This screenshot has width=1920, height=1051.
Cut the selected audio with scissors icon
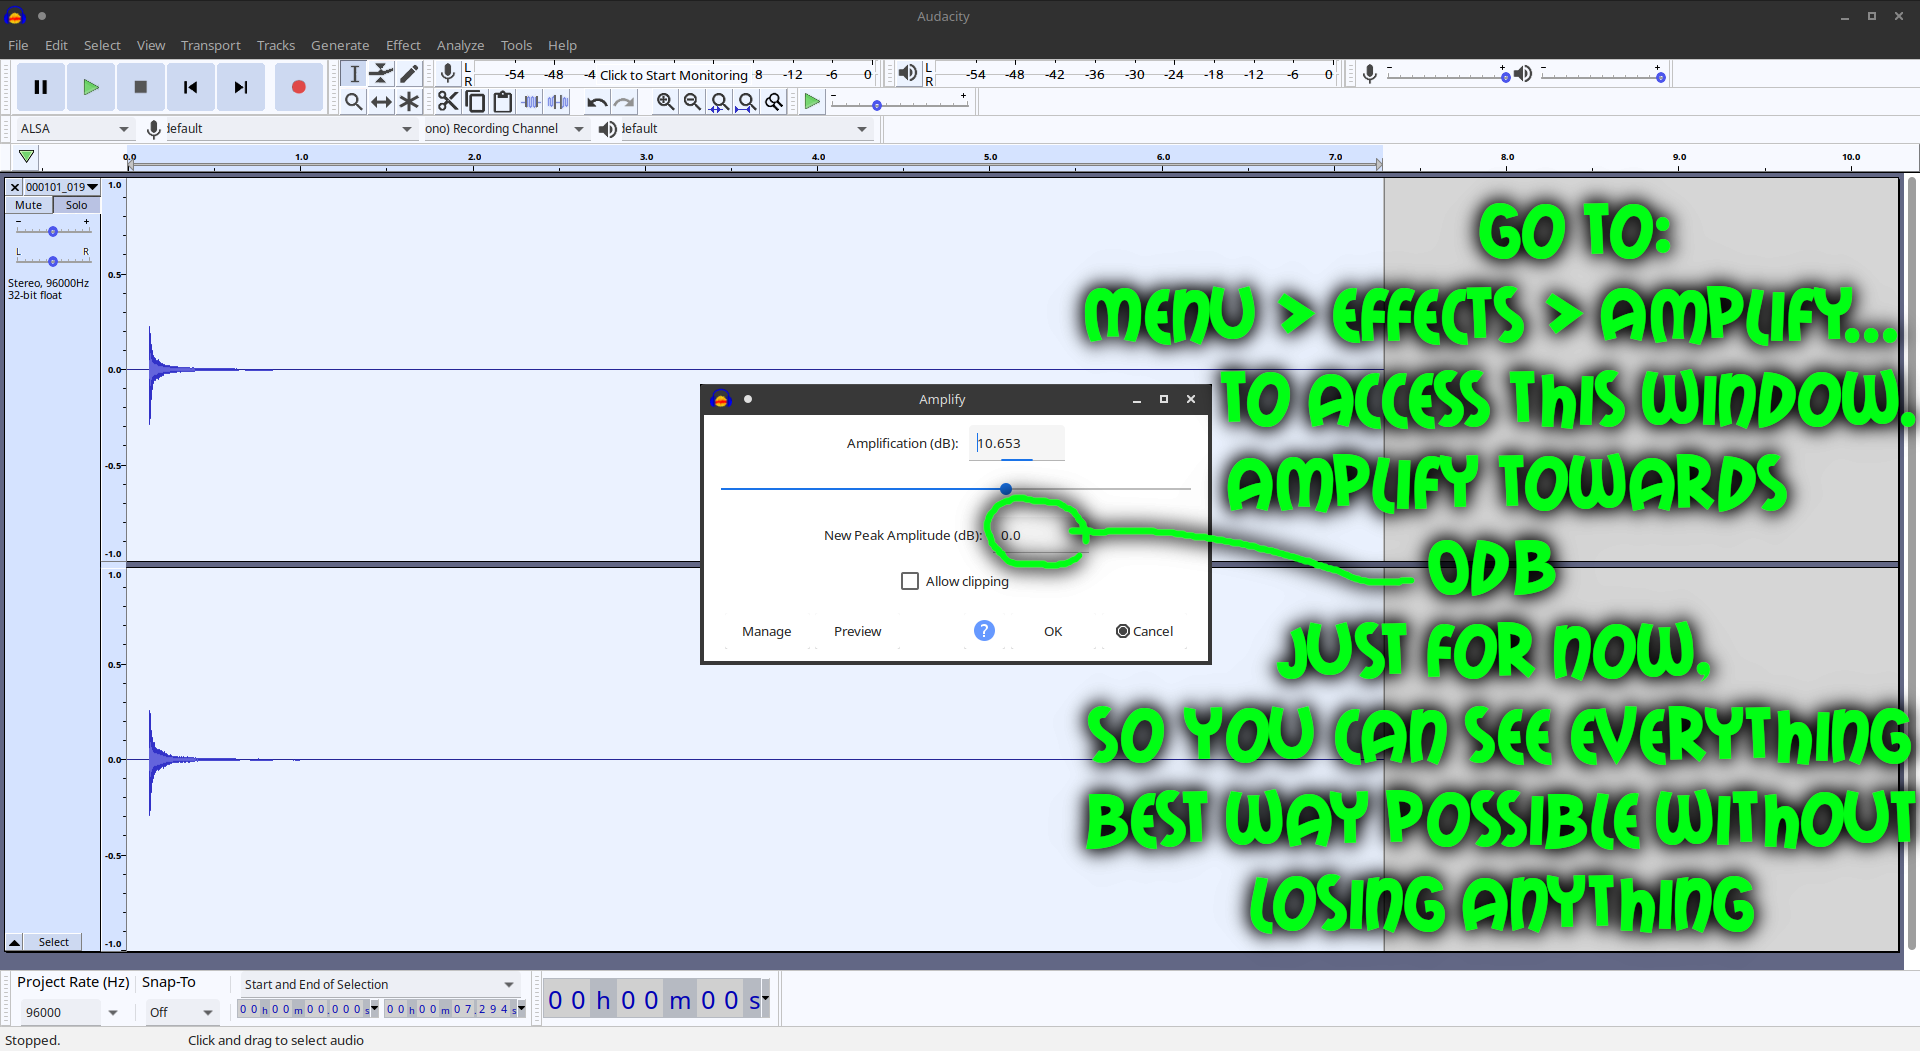[x=447, y=101]
